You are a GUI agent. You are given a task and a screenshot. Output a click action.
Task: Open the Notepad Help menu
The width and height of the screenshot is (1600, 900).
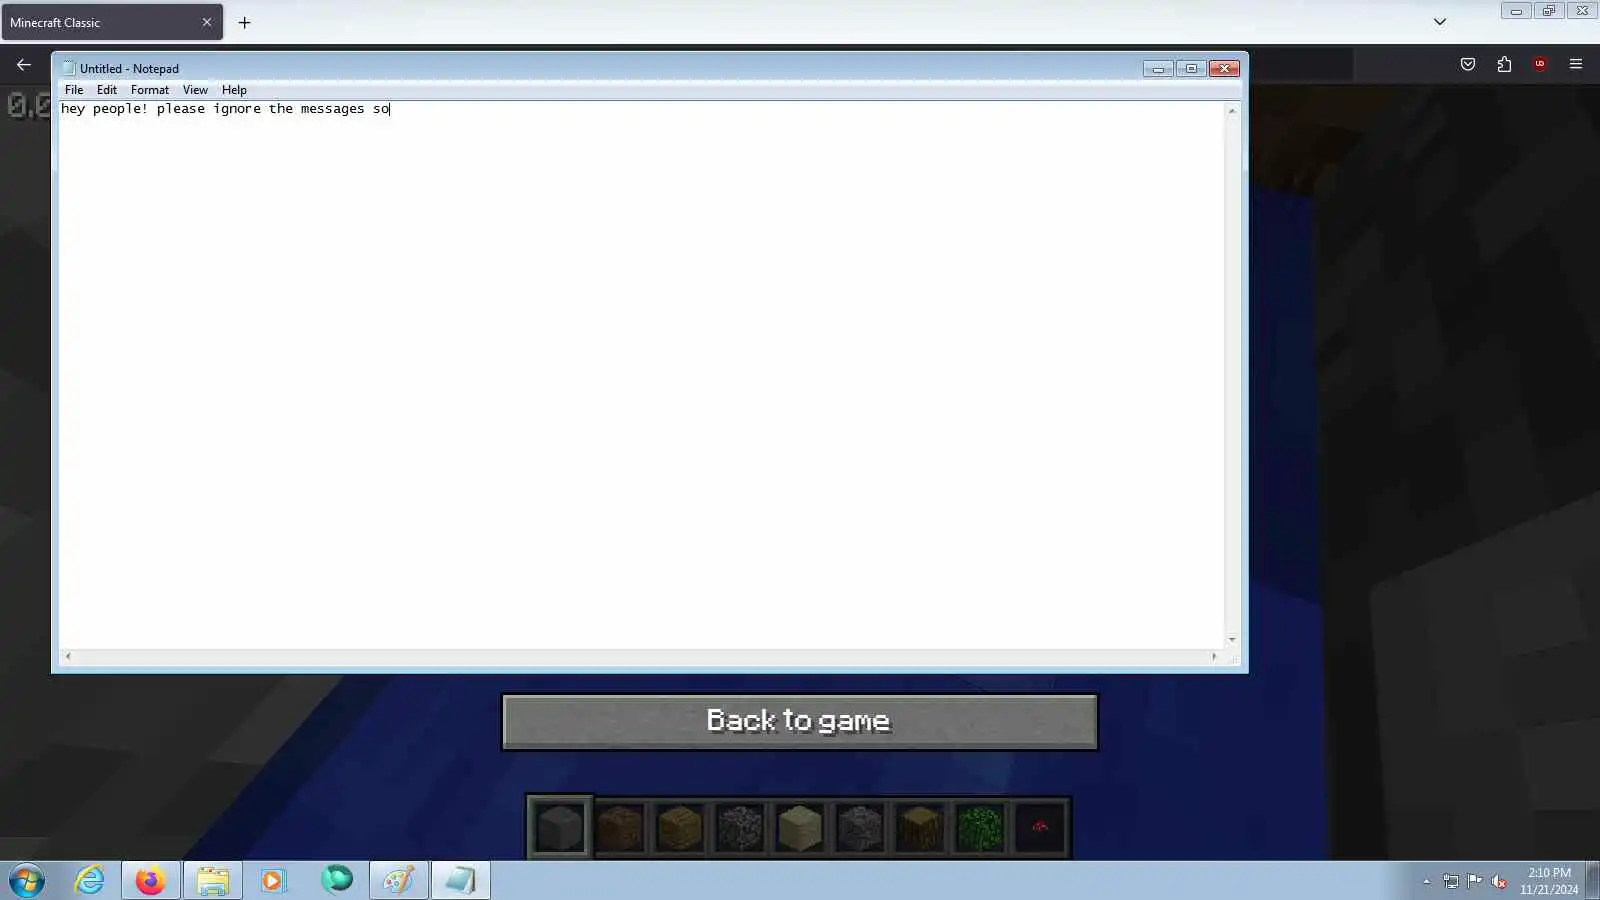pyautogui.click(x=234, y=90)
